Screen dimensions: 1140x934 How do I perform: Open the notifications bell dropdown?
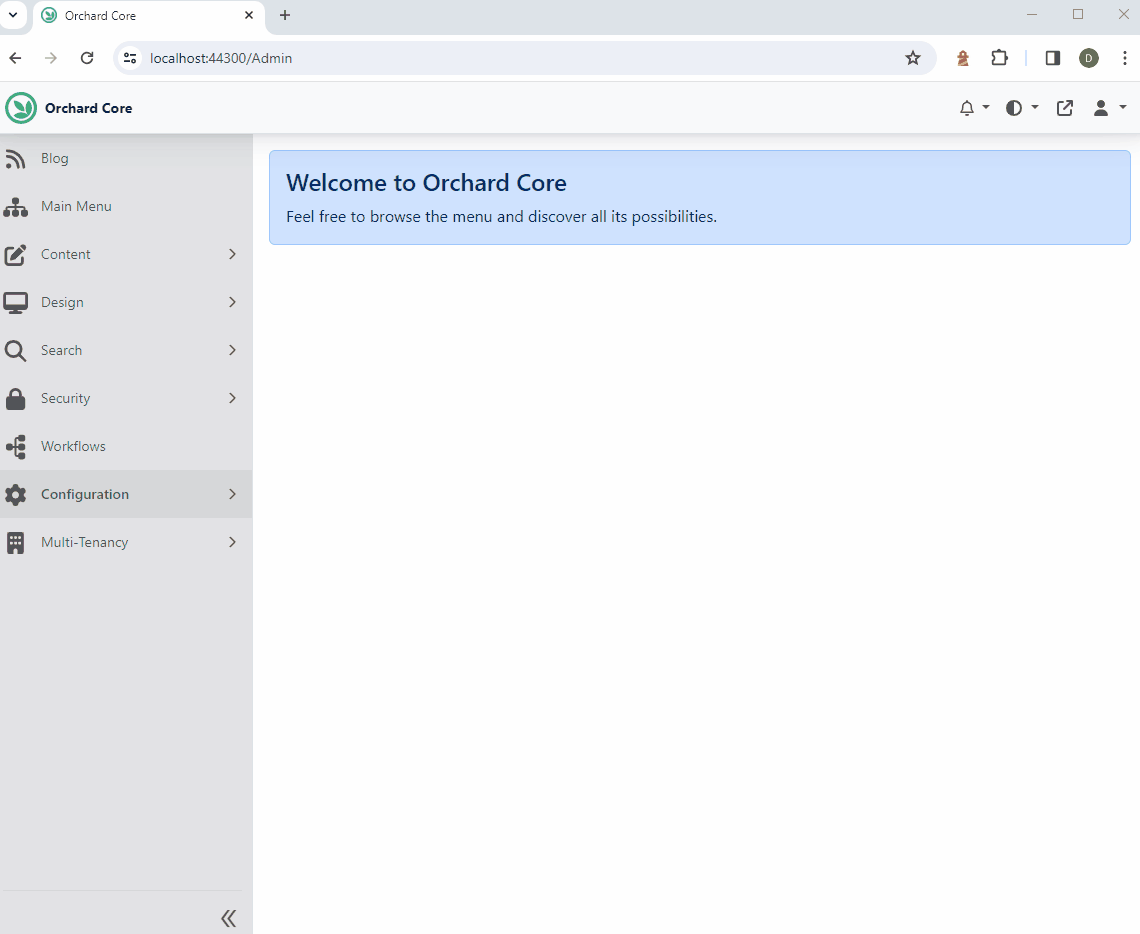(x=974, y=108)
